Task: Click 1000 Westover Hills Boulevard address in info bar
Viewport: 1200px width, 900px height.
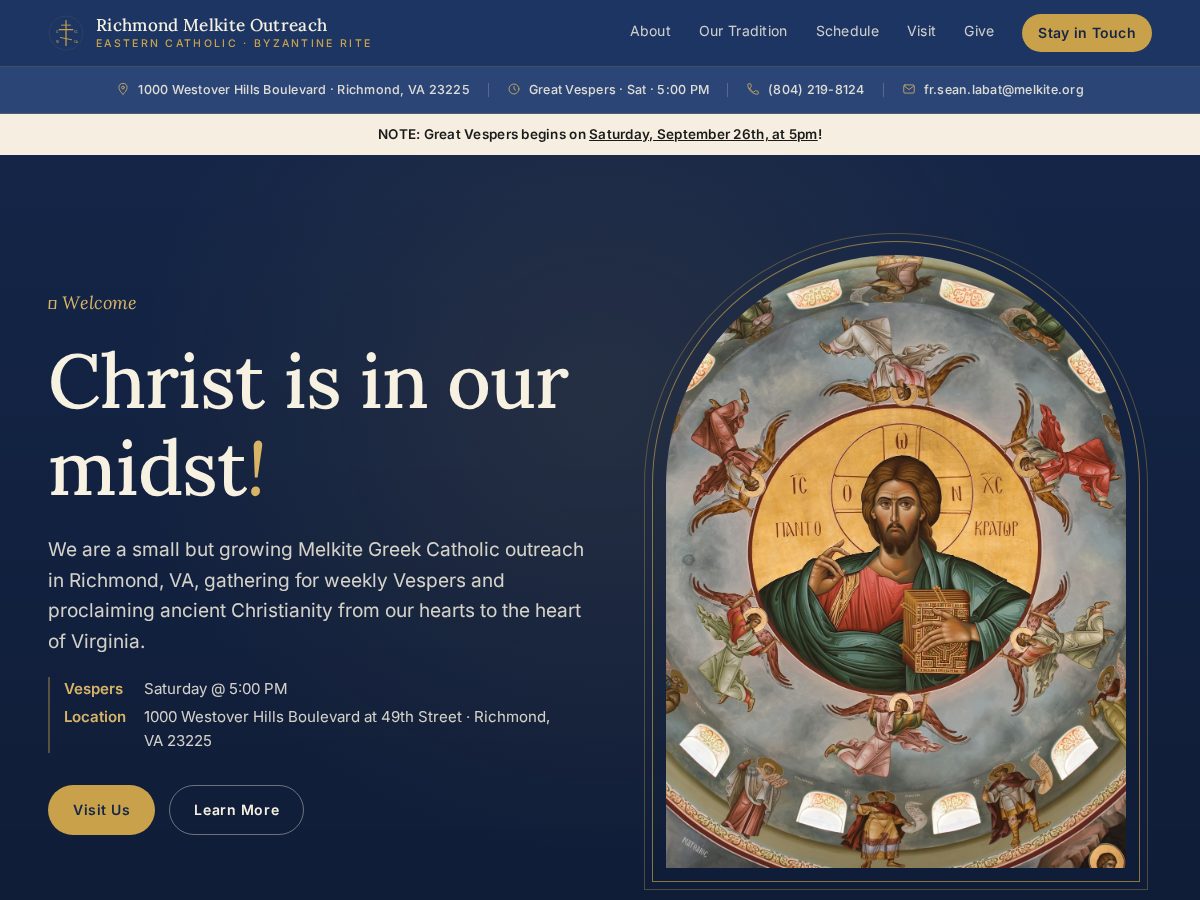Action: coord(303,89)
